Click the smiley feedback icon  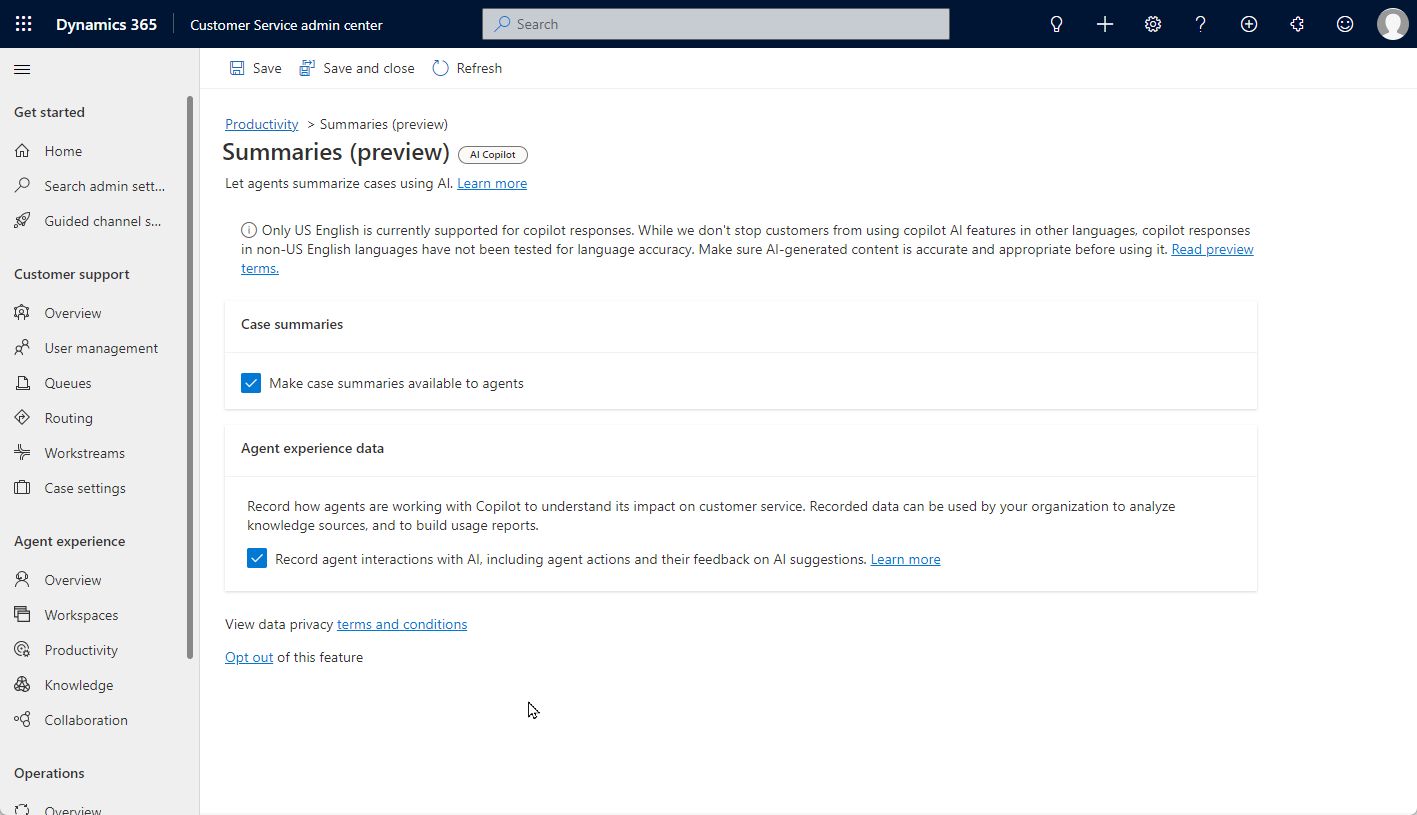1345,24
